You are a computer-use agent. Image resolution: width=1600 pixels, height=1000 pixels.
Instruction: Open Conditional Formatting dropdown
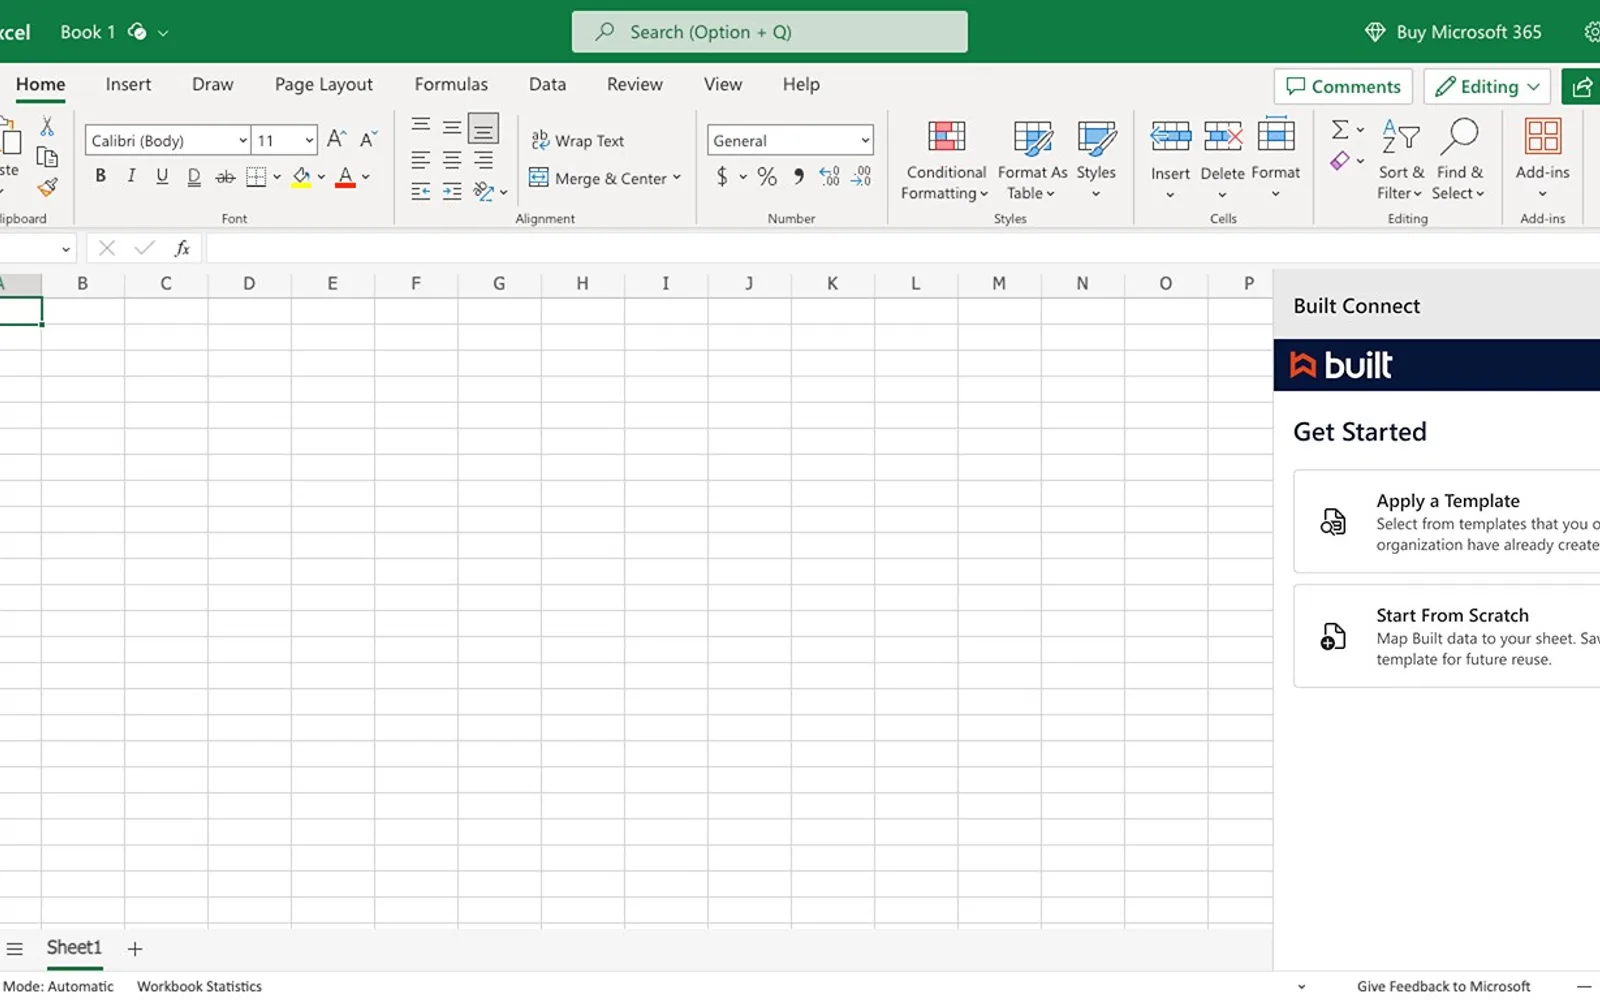[945, 161]
